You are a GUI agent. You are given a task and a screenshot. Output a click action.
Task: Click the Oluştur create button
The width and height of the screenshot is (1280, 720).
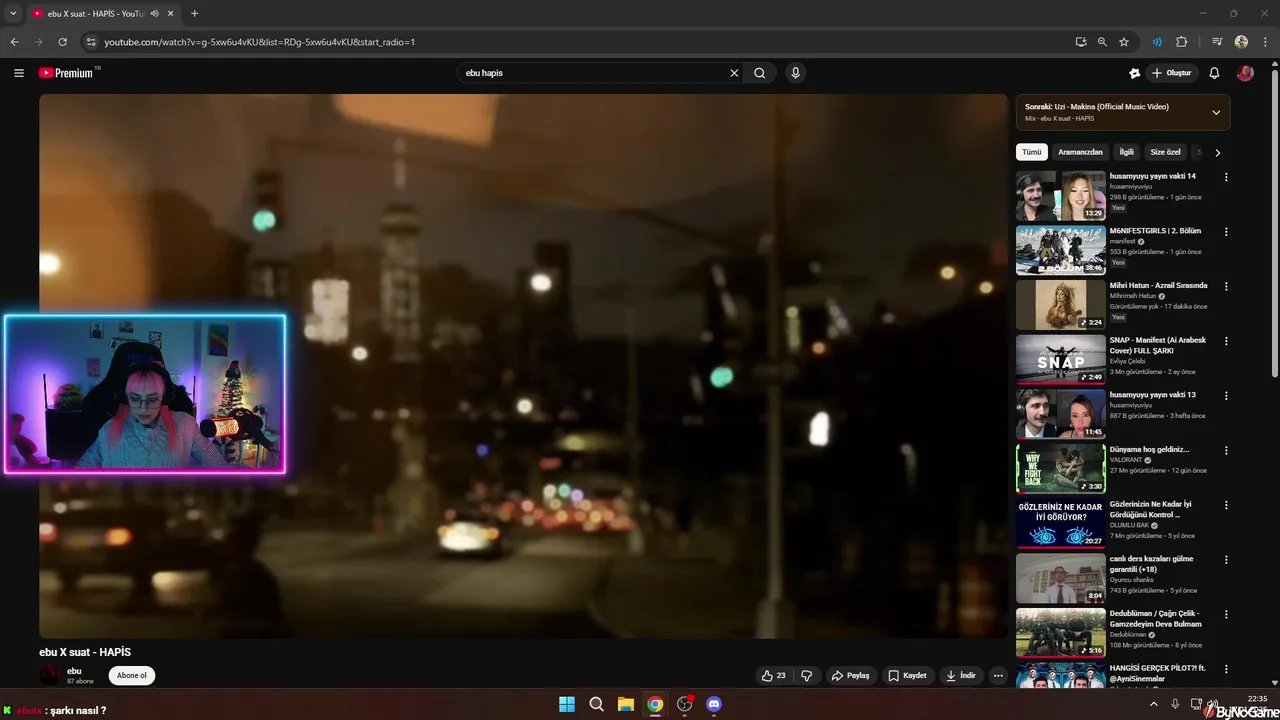point(1172,73)
